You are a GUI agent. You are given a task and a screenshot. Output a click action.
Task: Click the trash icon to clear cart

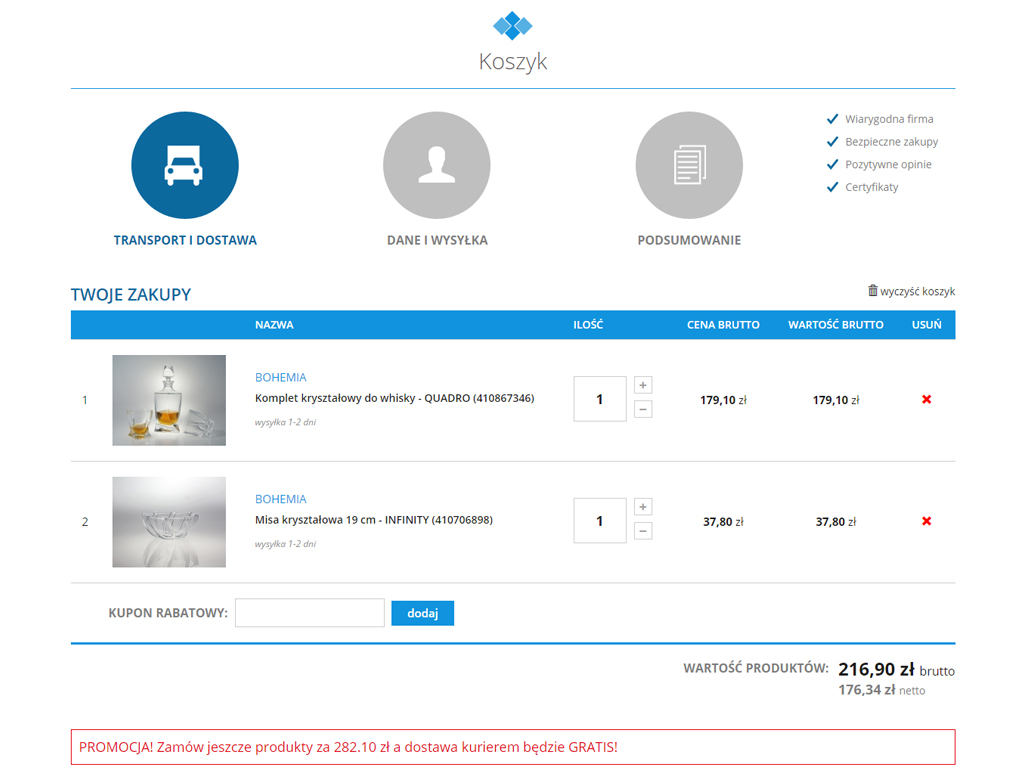coord(872,291)
